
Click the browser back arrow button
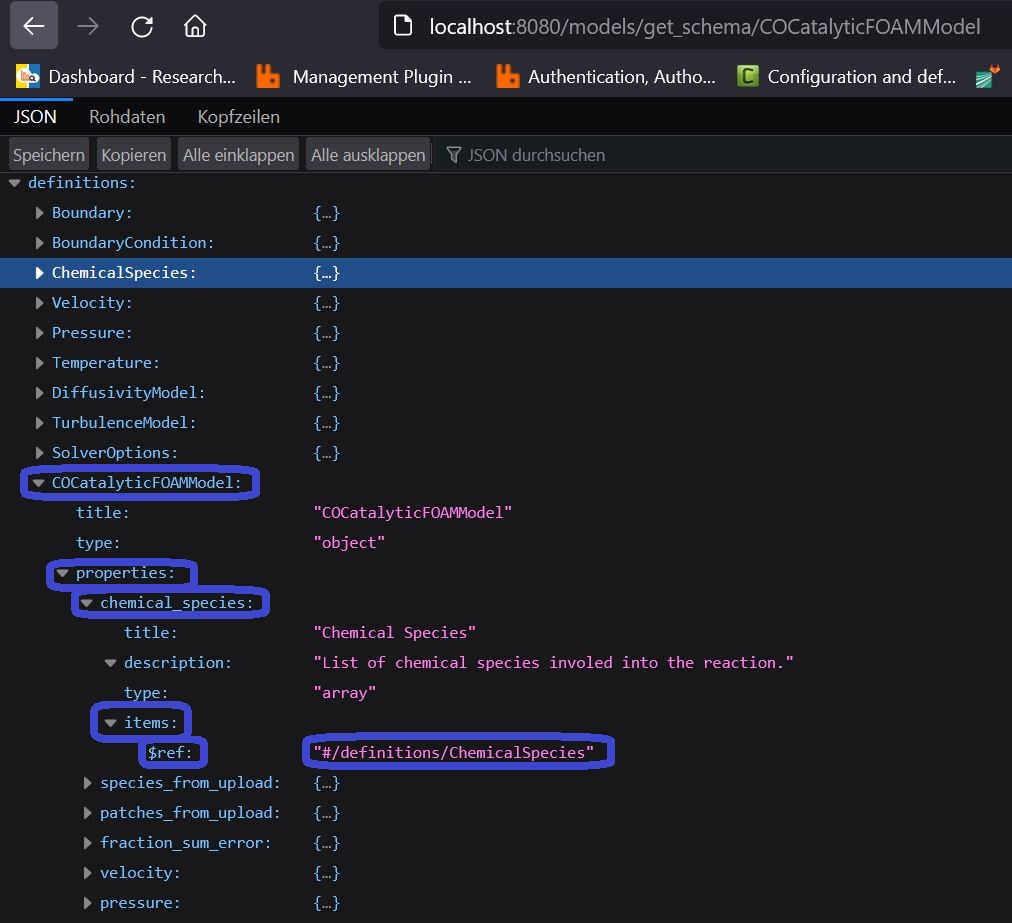34,26
